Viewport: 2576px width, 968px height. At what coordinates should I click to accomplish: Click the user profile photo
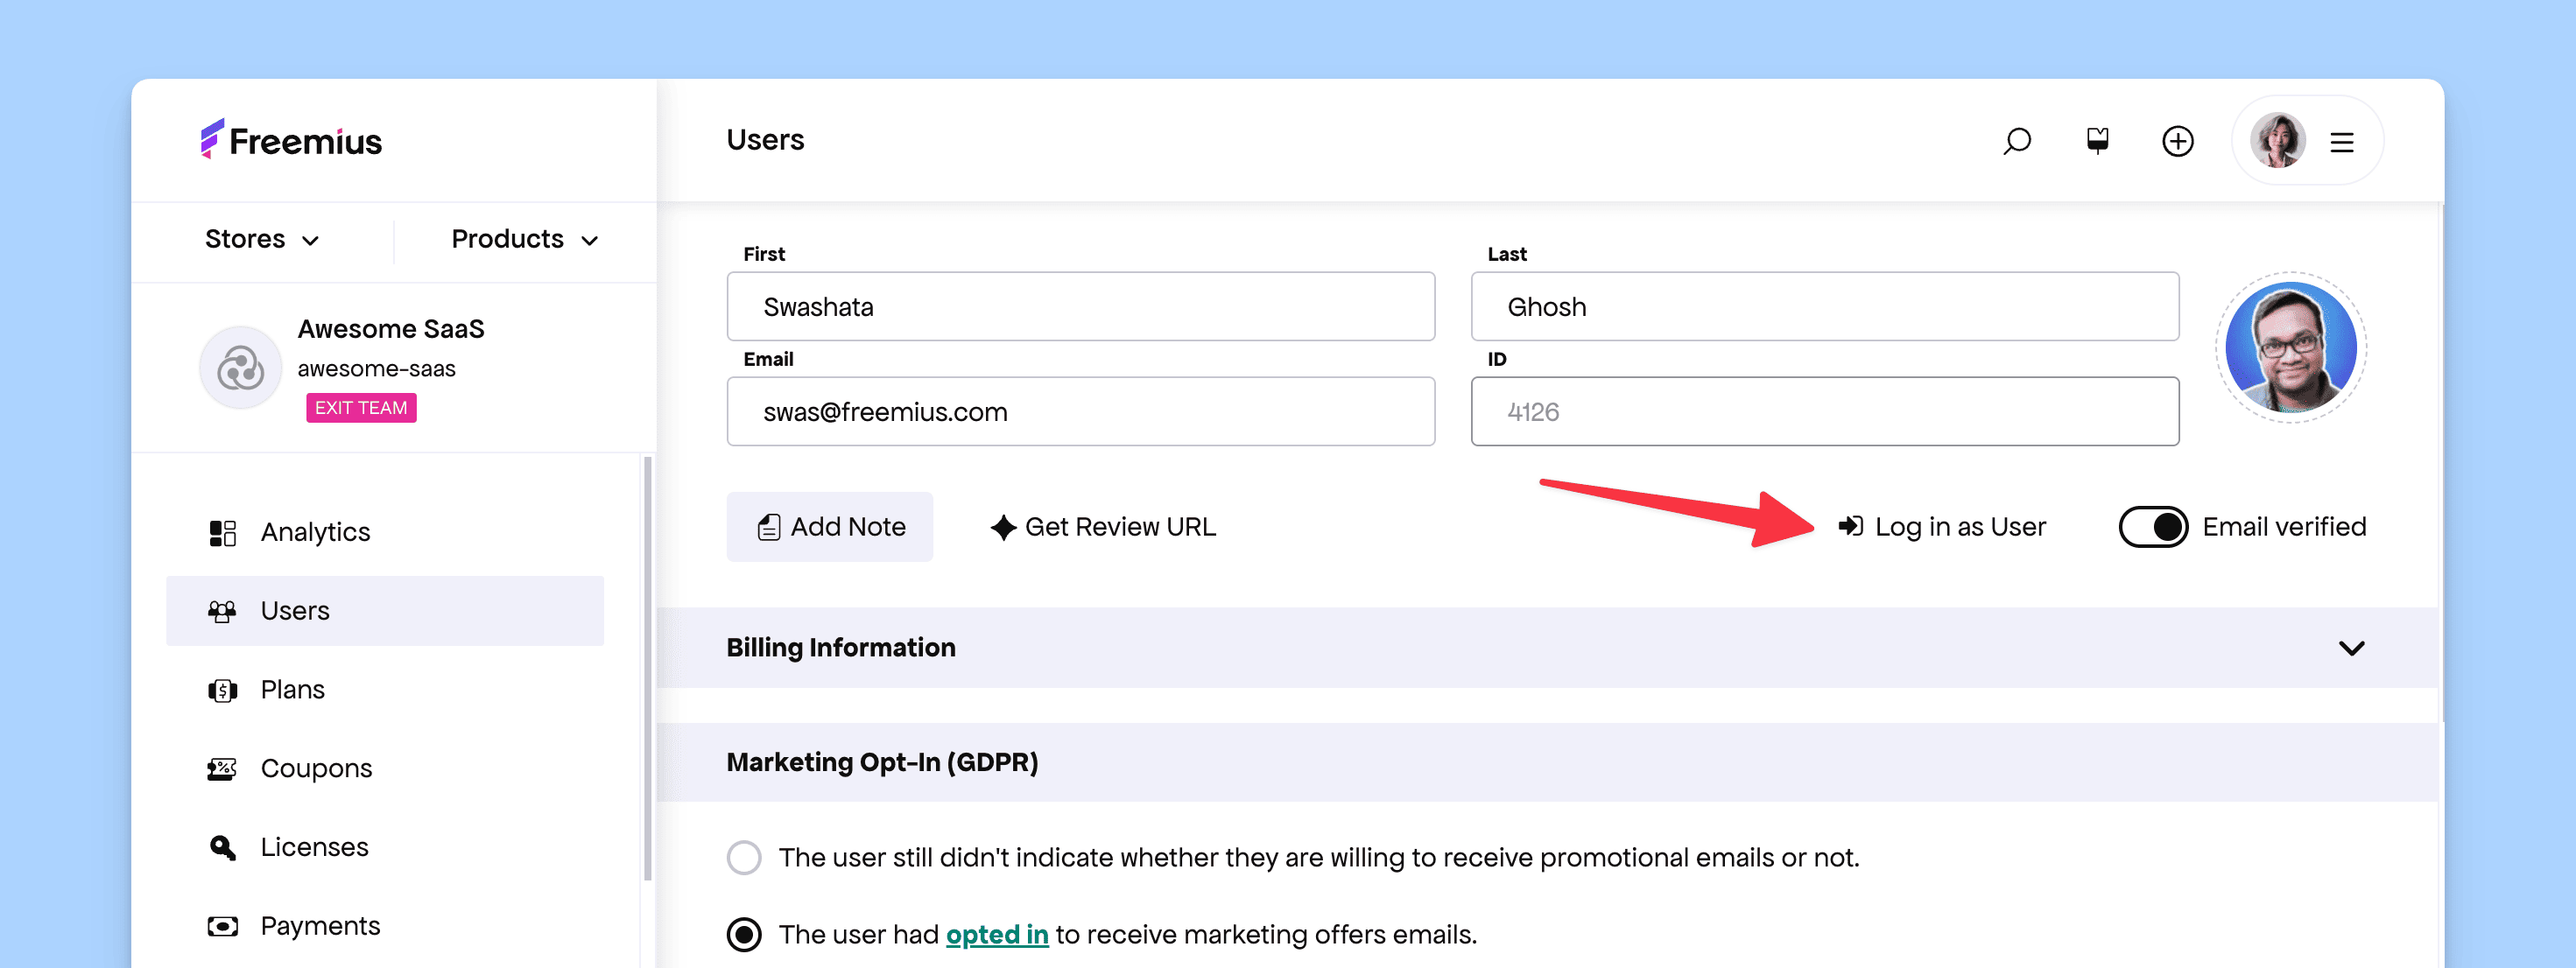point(2290,347)
